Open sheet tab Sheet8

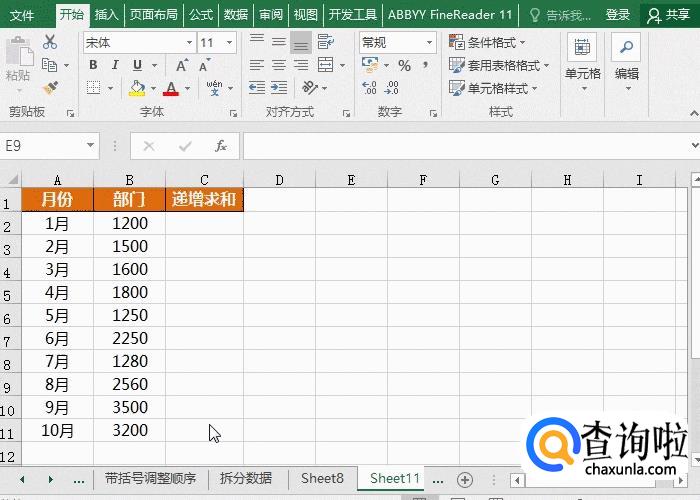(x=322, y=479)
